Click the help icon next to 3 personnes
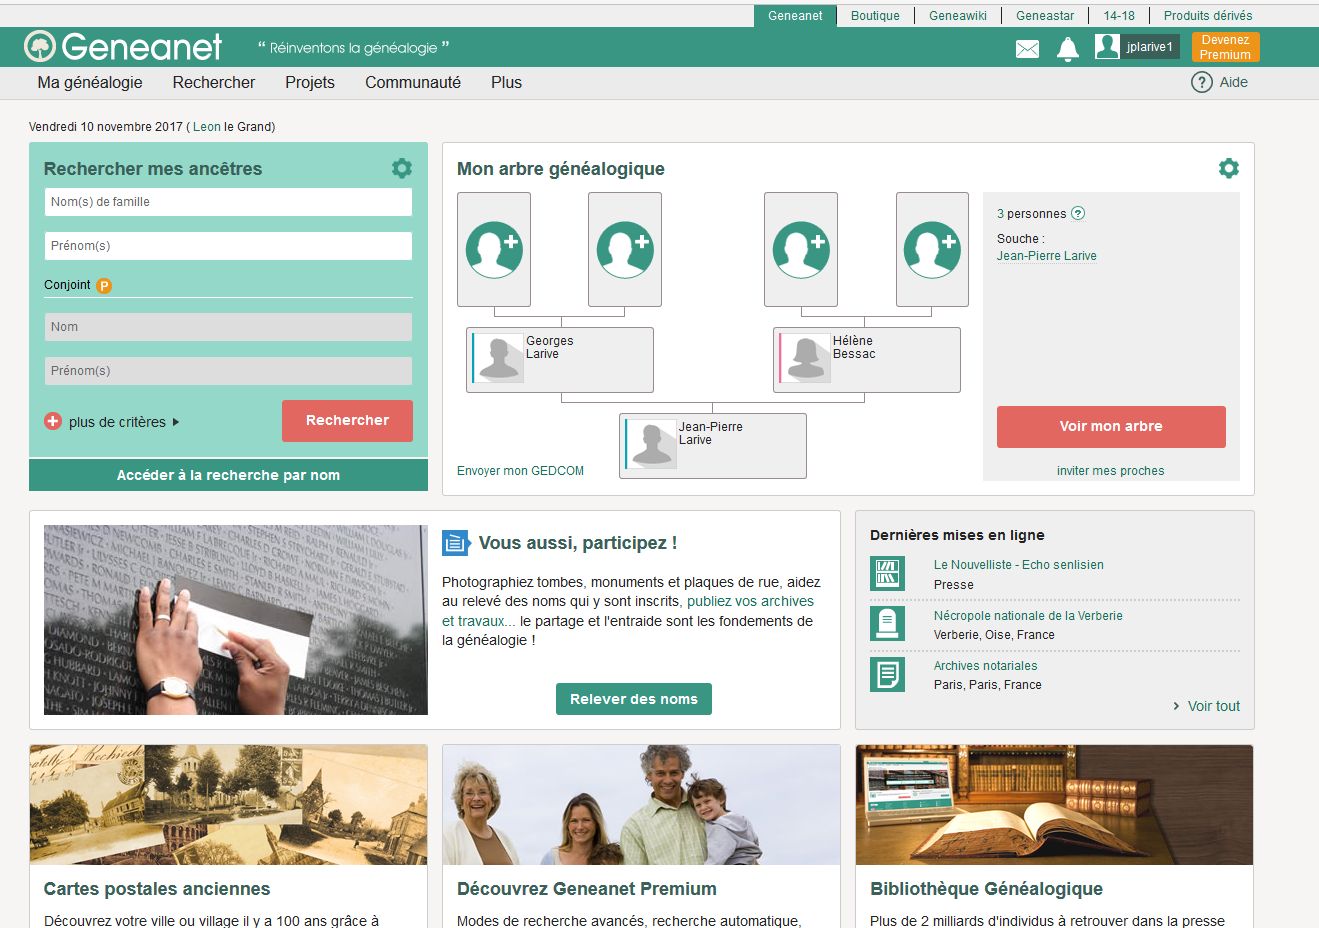Viewport: 1319px width, 928px height. 1078,213
